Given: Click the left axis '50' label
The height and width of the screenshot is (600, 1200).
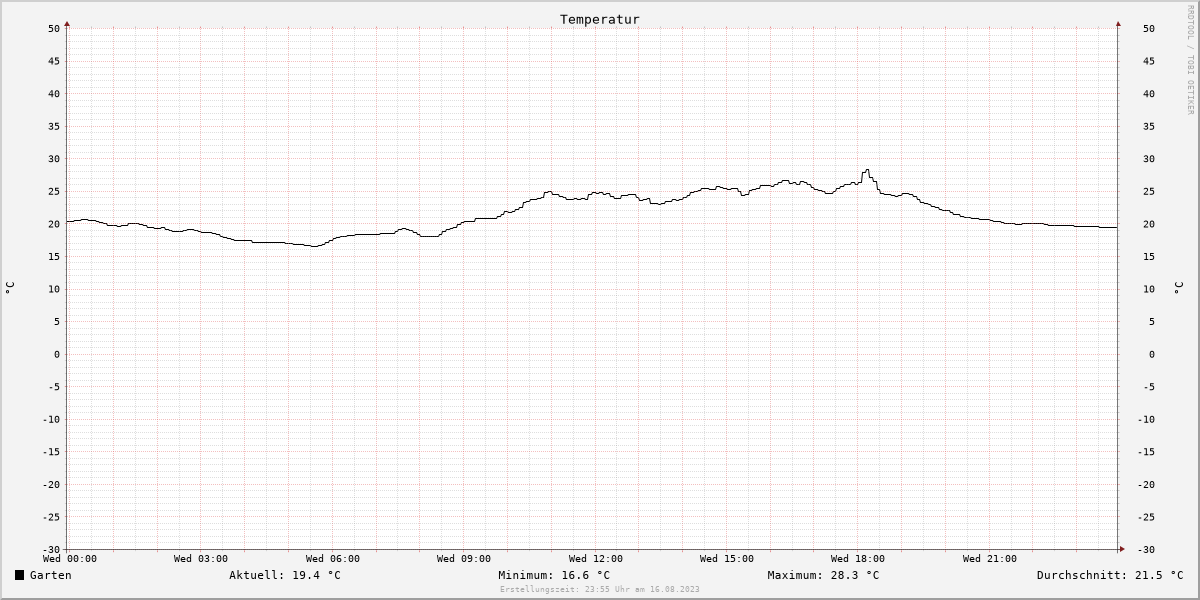Looking at the screenshot, I should click(x=54, y=29).
